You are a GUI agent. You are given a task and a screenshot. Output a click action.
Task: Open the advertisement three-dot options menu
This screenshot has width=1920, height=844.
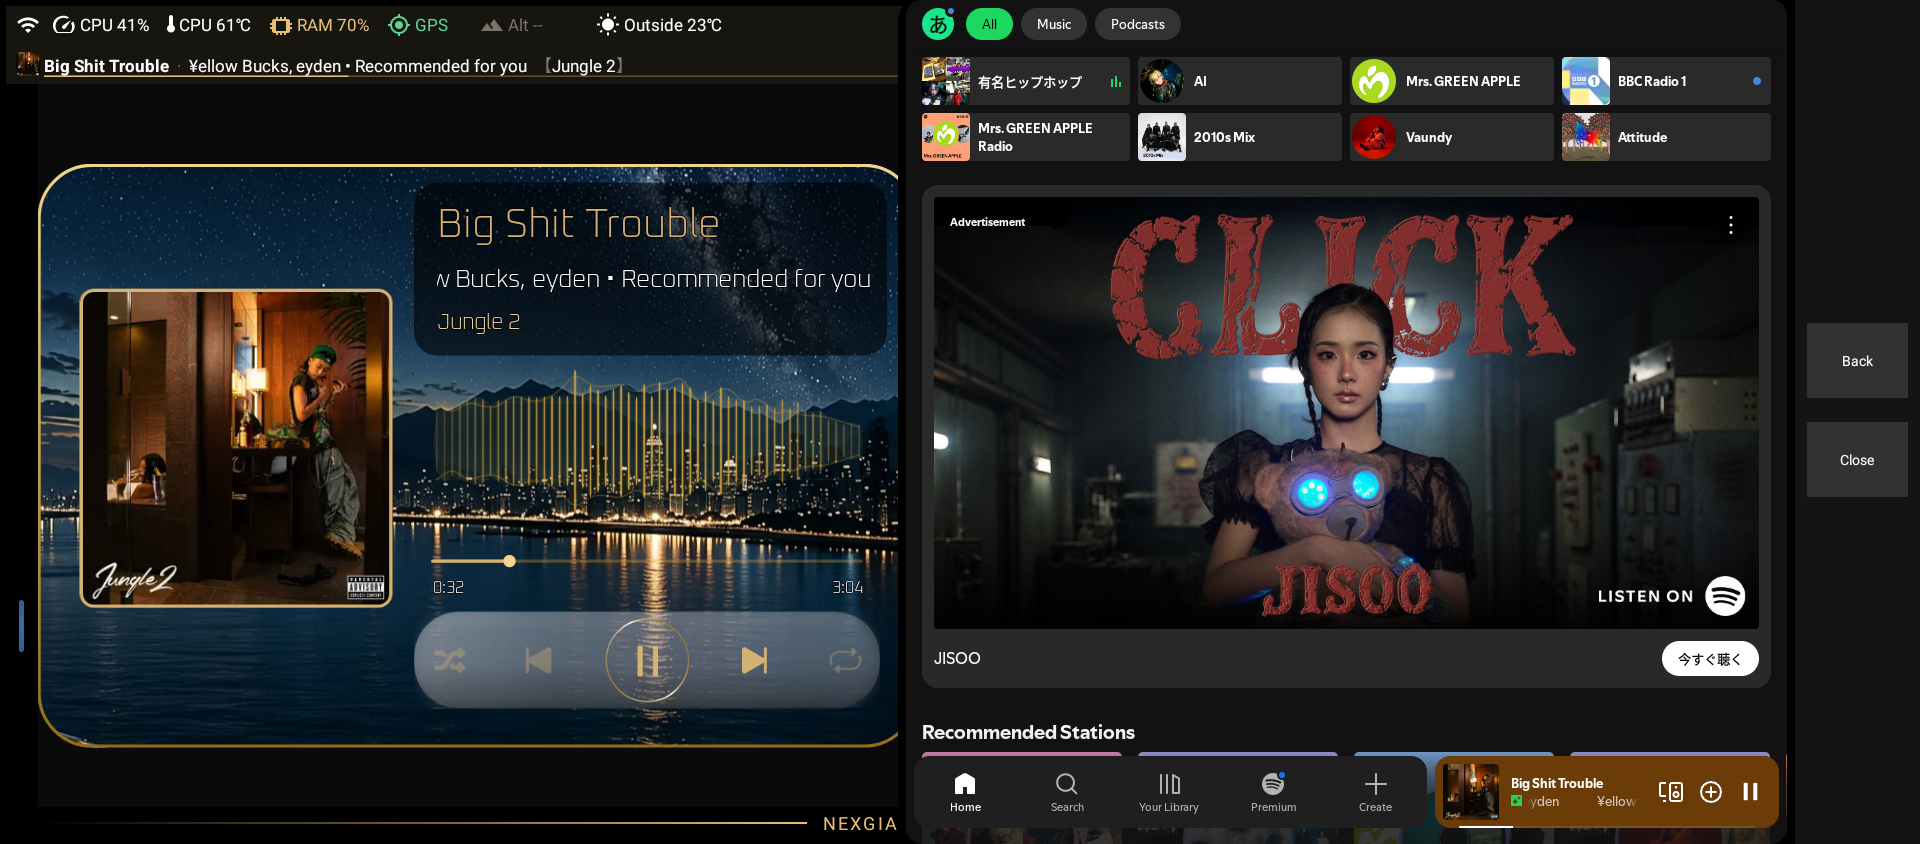pyautogui.click(x=1731, y=225)
